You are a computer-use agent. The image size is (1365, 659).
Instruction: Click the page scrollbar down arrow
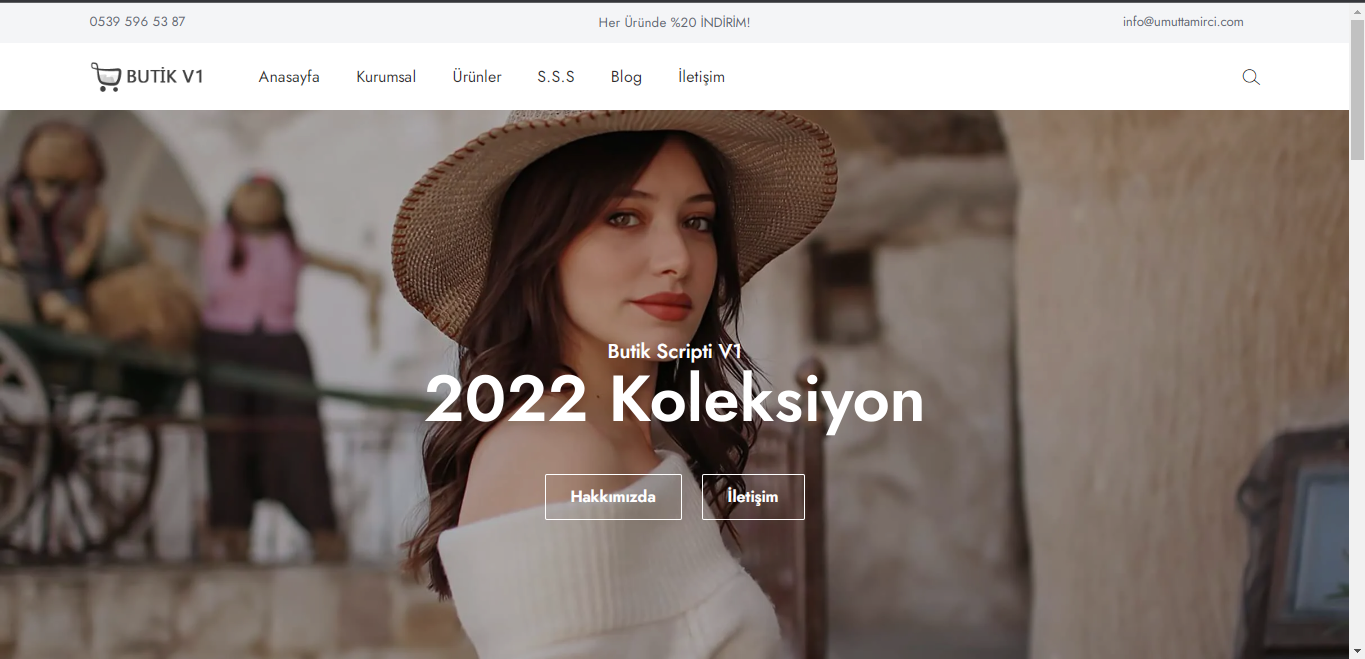point(1357,651)
